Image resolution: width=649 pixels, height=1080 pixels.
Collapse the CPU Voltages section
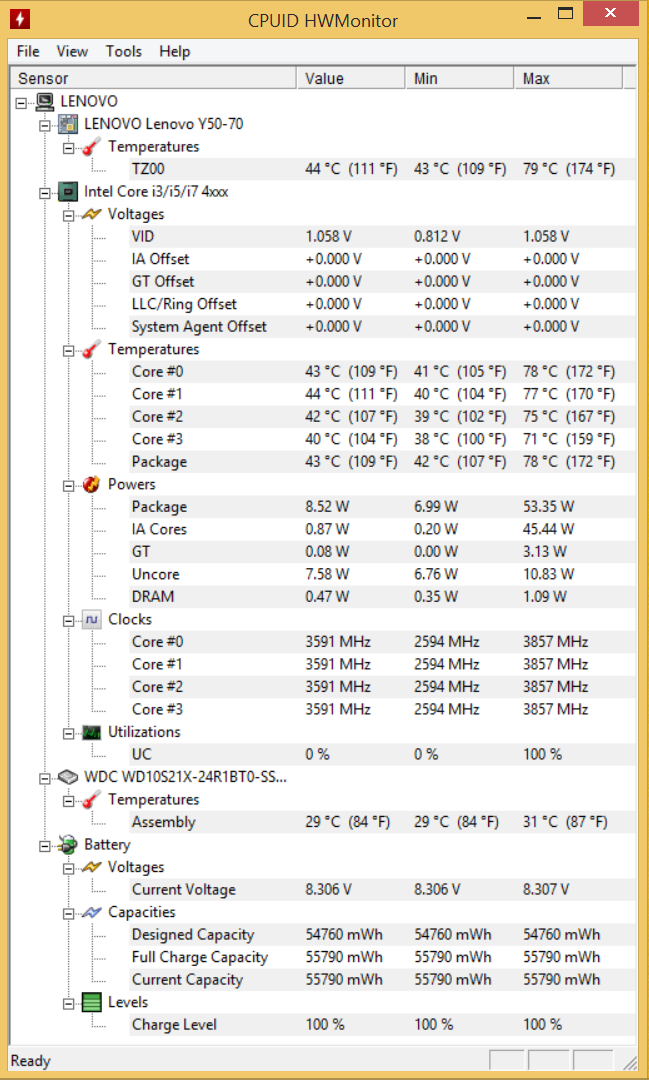[x=68, y=216]
